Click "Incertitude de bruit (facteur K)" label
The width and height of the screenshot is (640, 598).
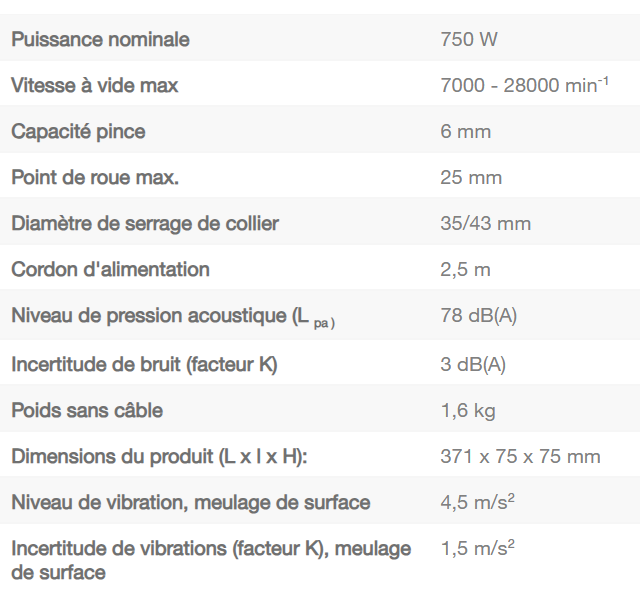[144, 364]
